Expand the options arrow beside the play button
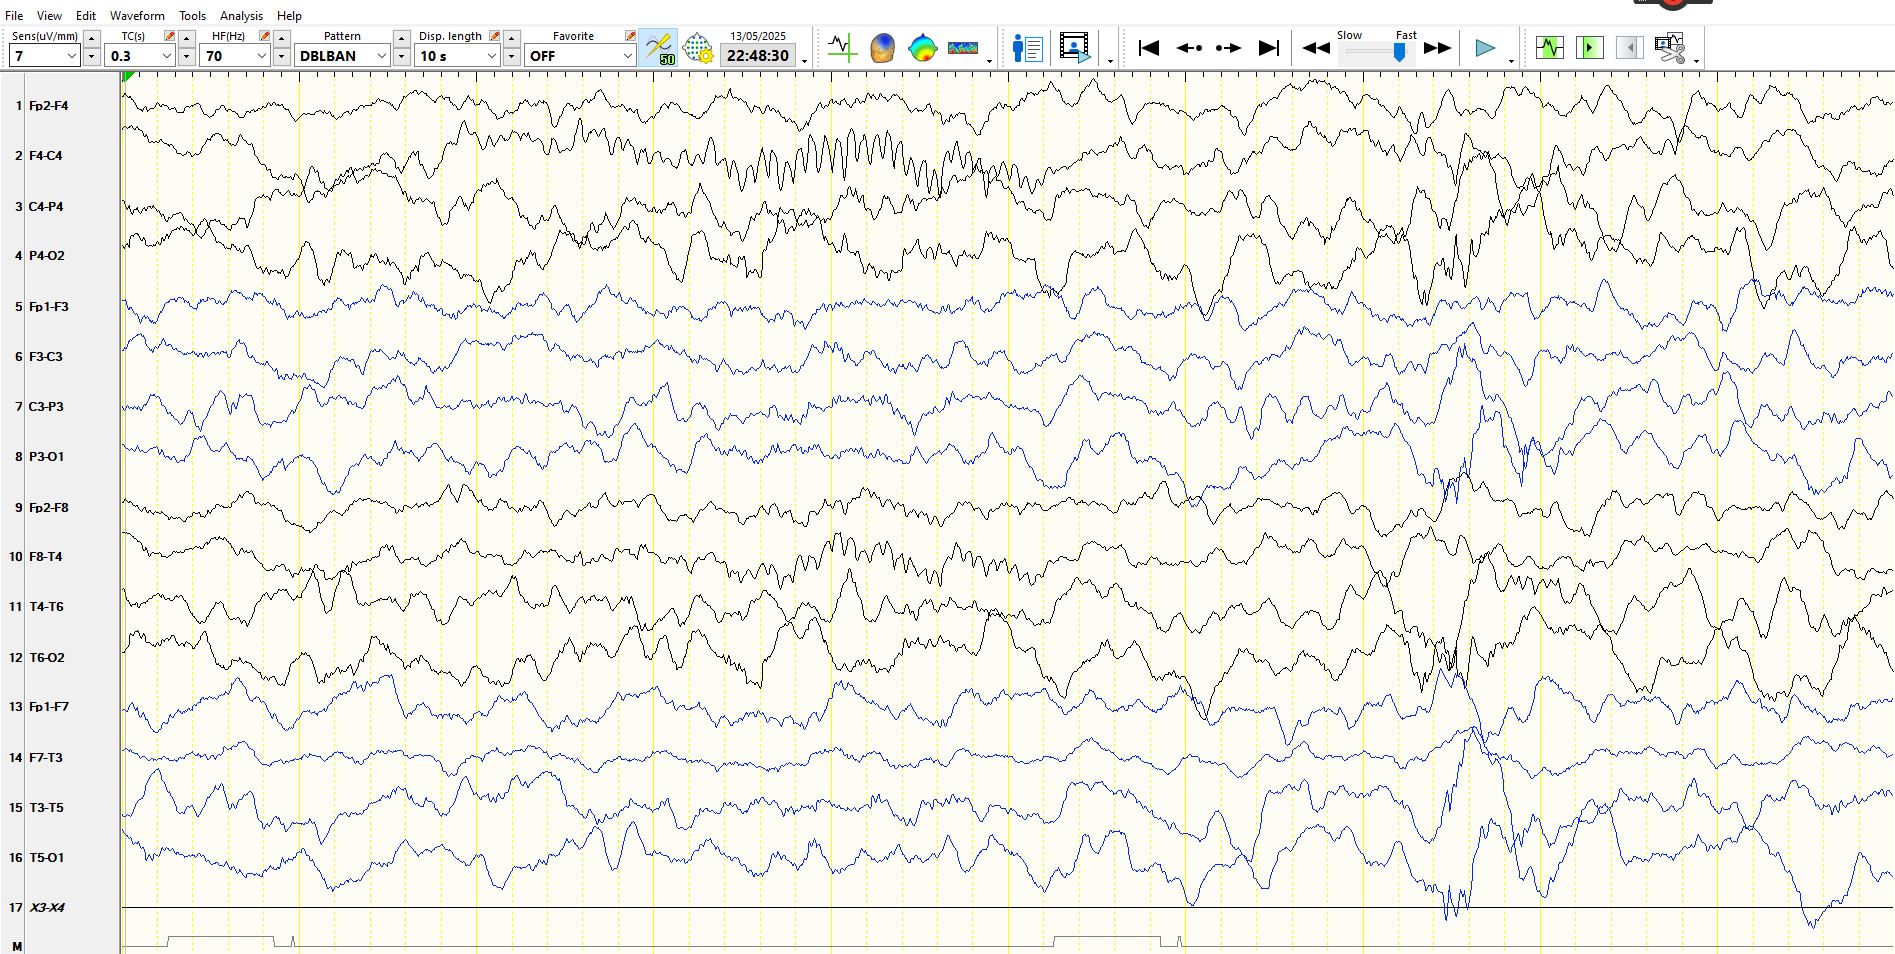 (x=1511, y=61)
